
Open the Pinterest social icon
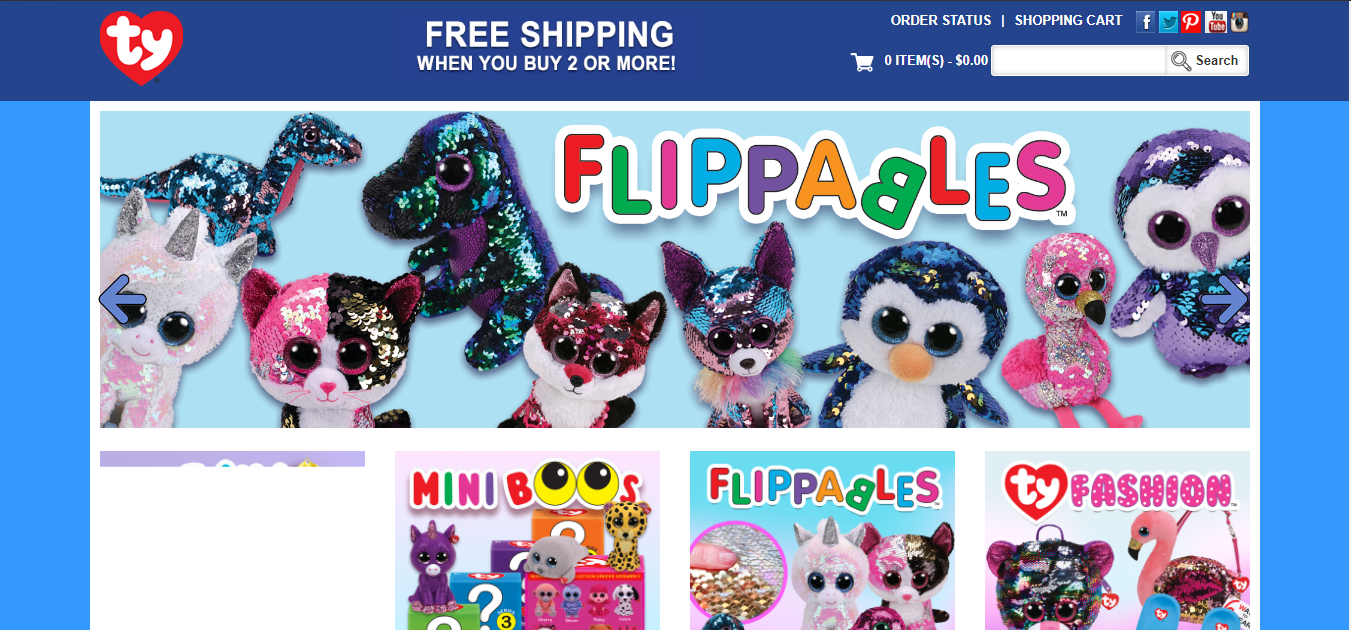click(x=1191, y=22)
